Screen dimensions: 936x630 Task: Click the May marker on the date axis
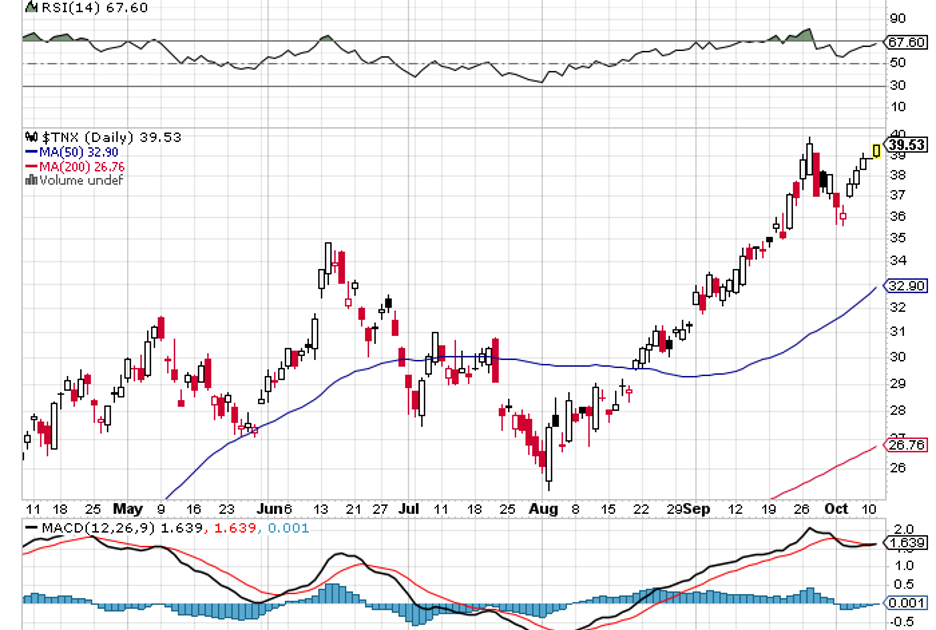(x=129, y=508)
